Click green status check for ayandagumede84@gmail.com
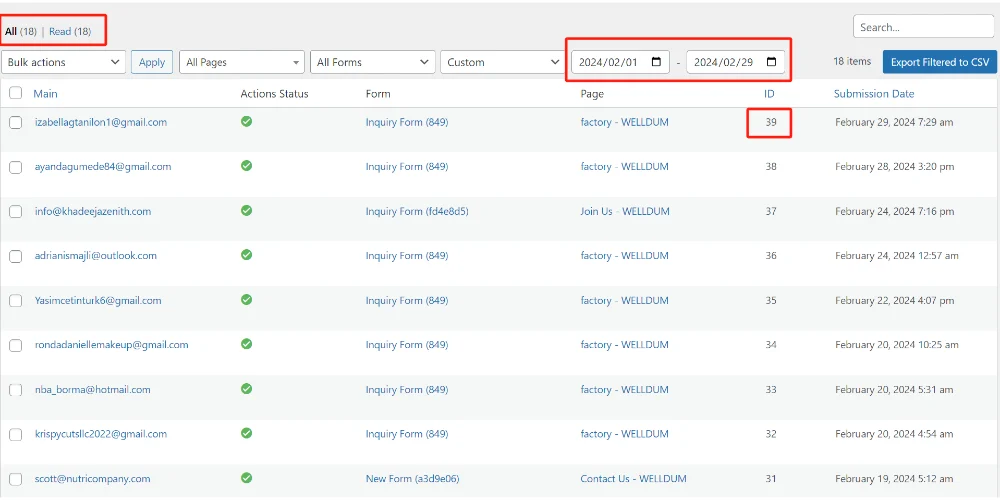 pos(246,166)
